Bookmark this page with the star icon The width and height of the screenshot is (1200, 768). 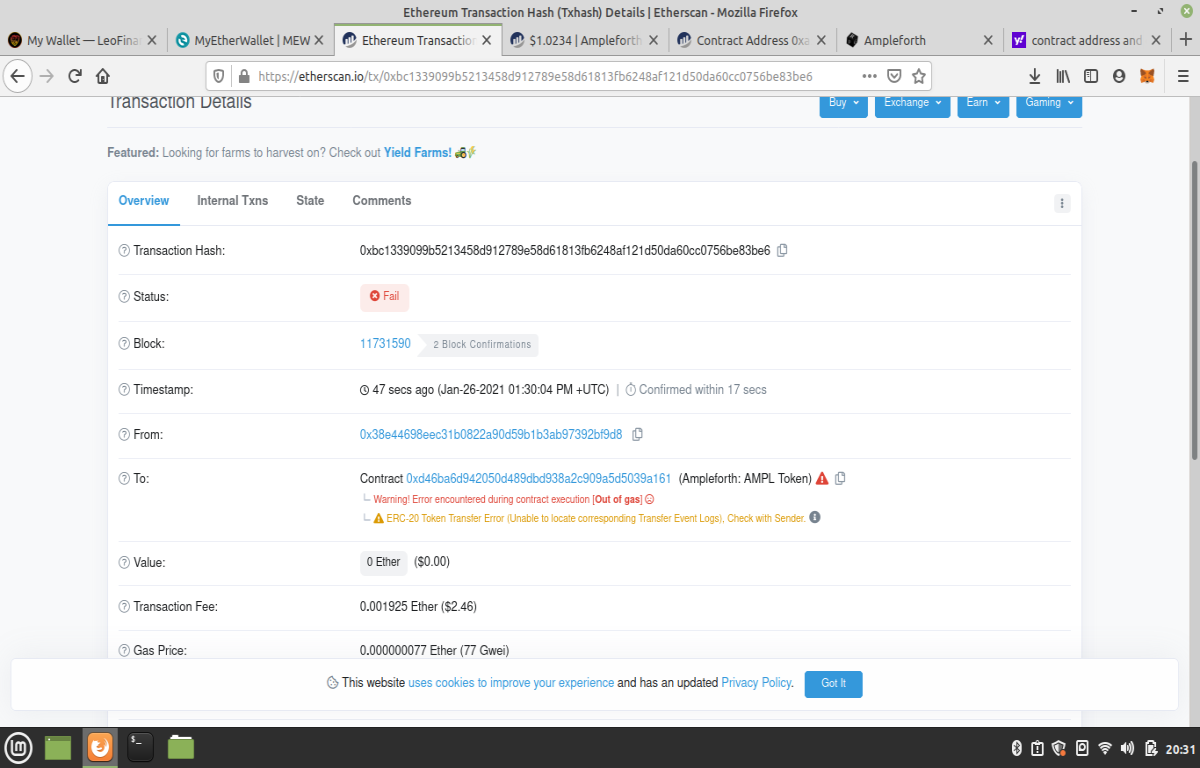click(x=918, y=76)
